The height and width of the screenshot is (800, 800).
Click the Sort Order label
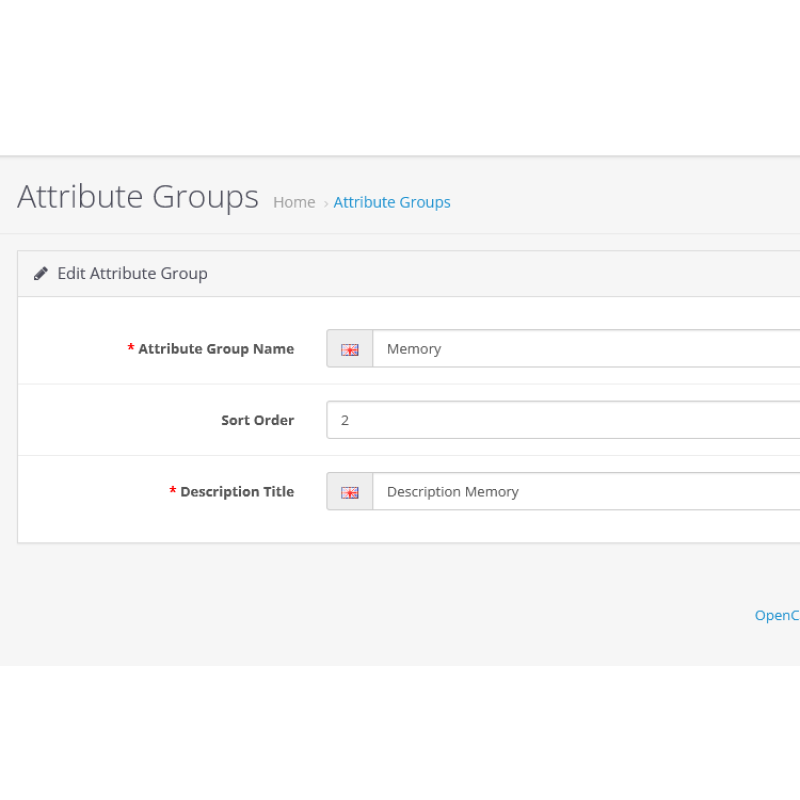pos(257,420)
